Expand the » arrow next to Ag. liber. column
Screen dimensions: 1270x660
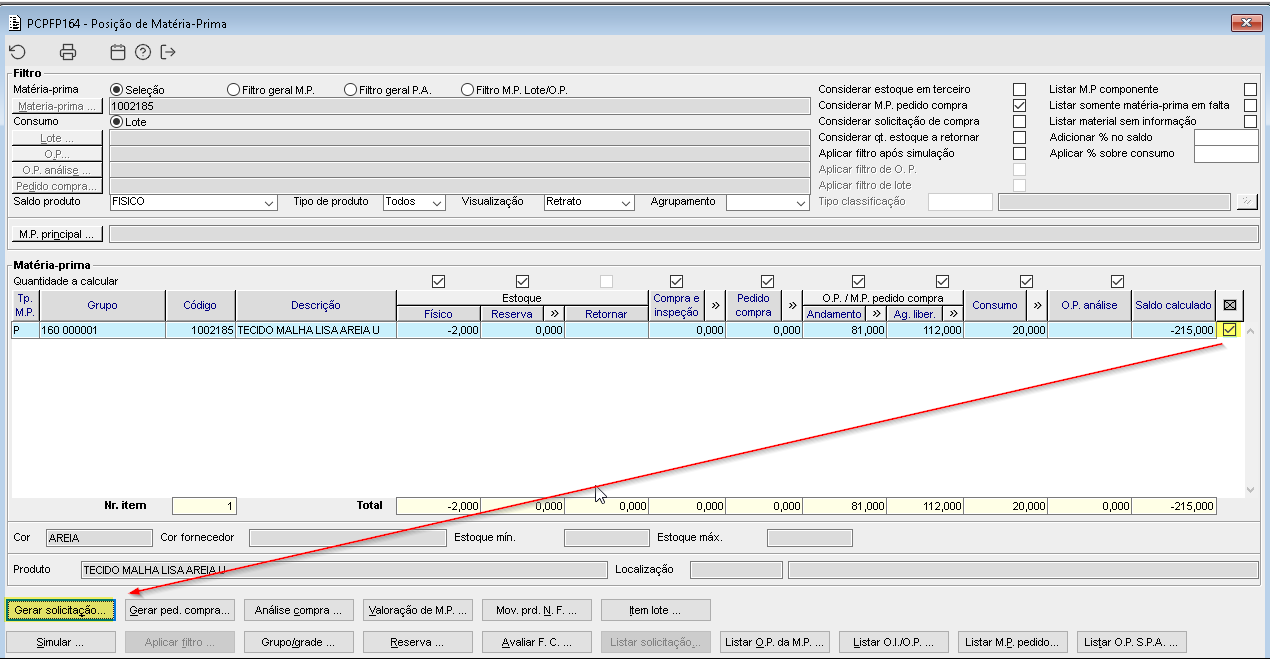point(954,313)
